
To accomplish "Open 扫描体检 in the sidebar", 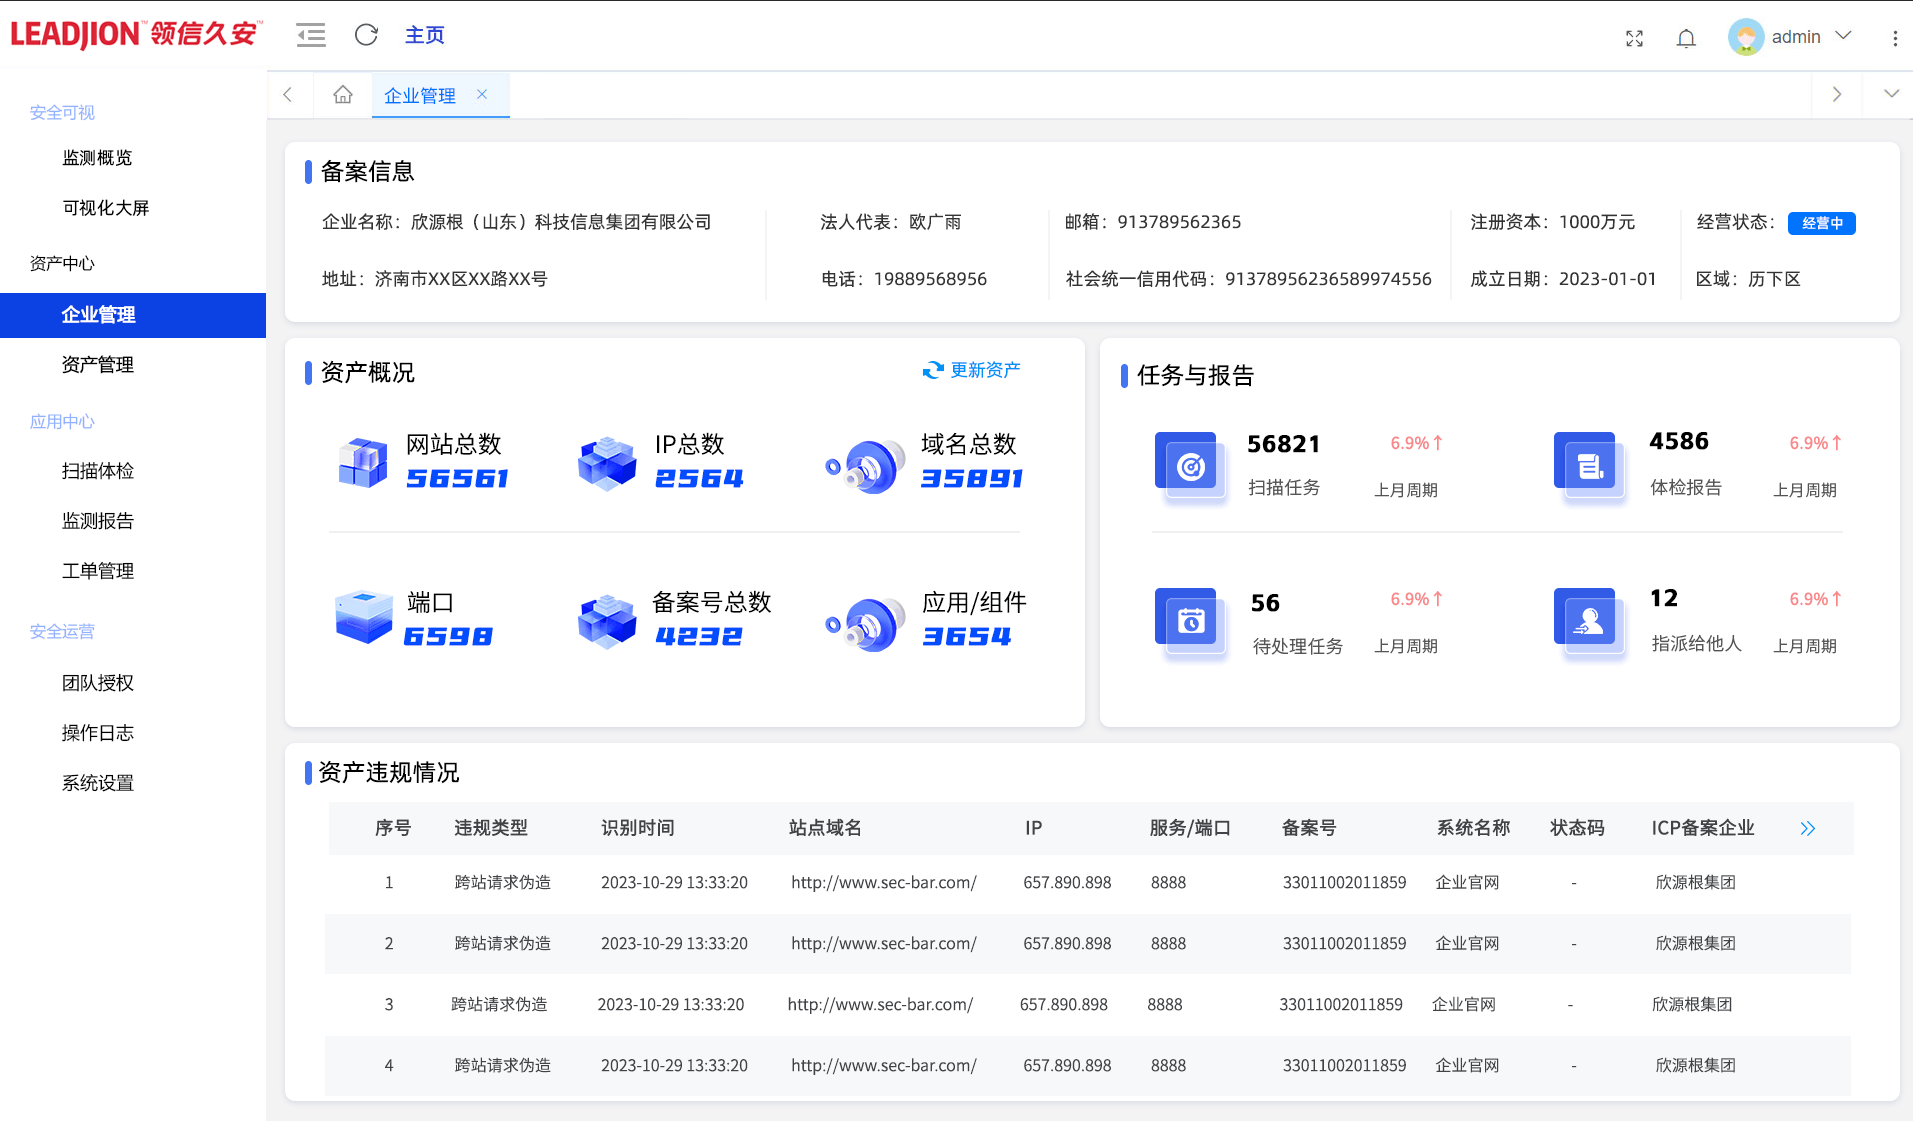I will tap(97, 471).
